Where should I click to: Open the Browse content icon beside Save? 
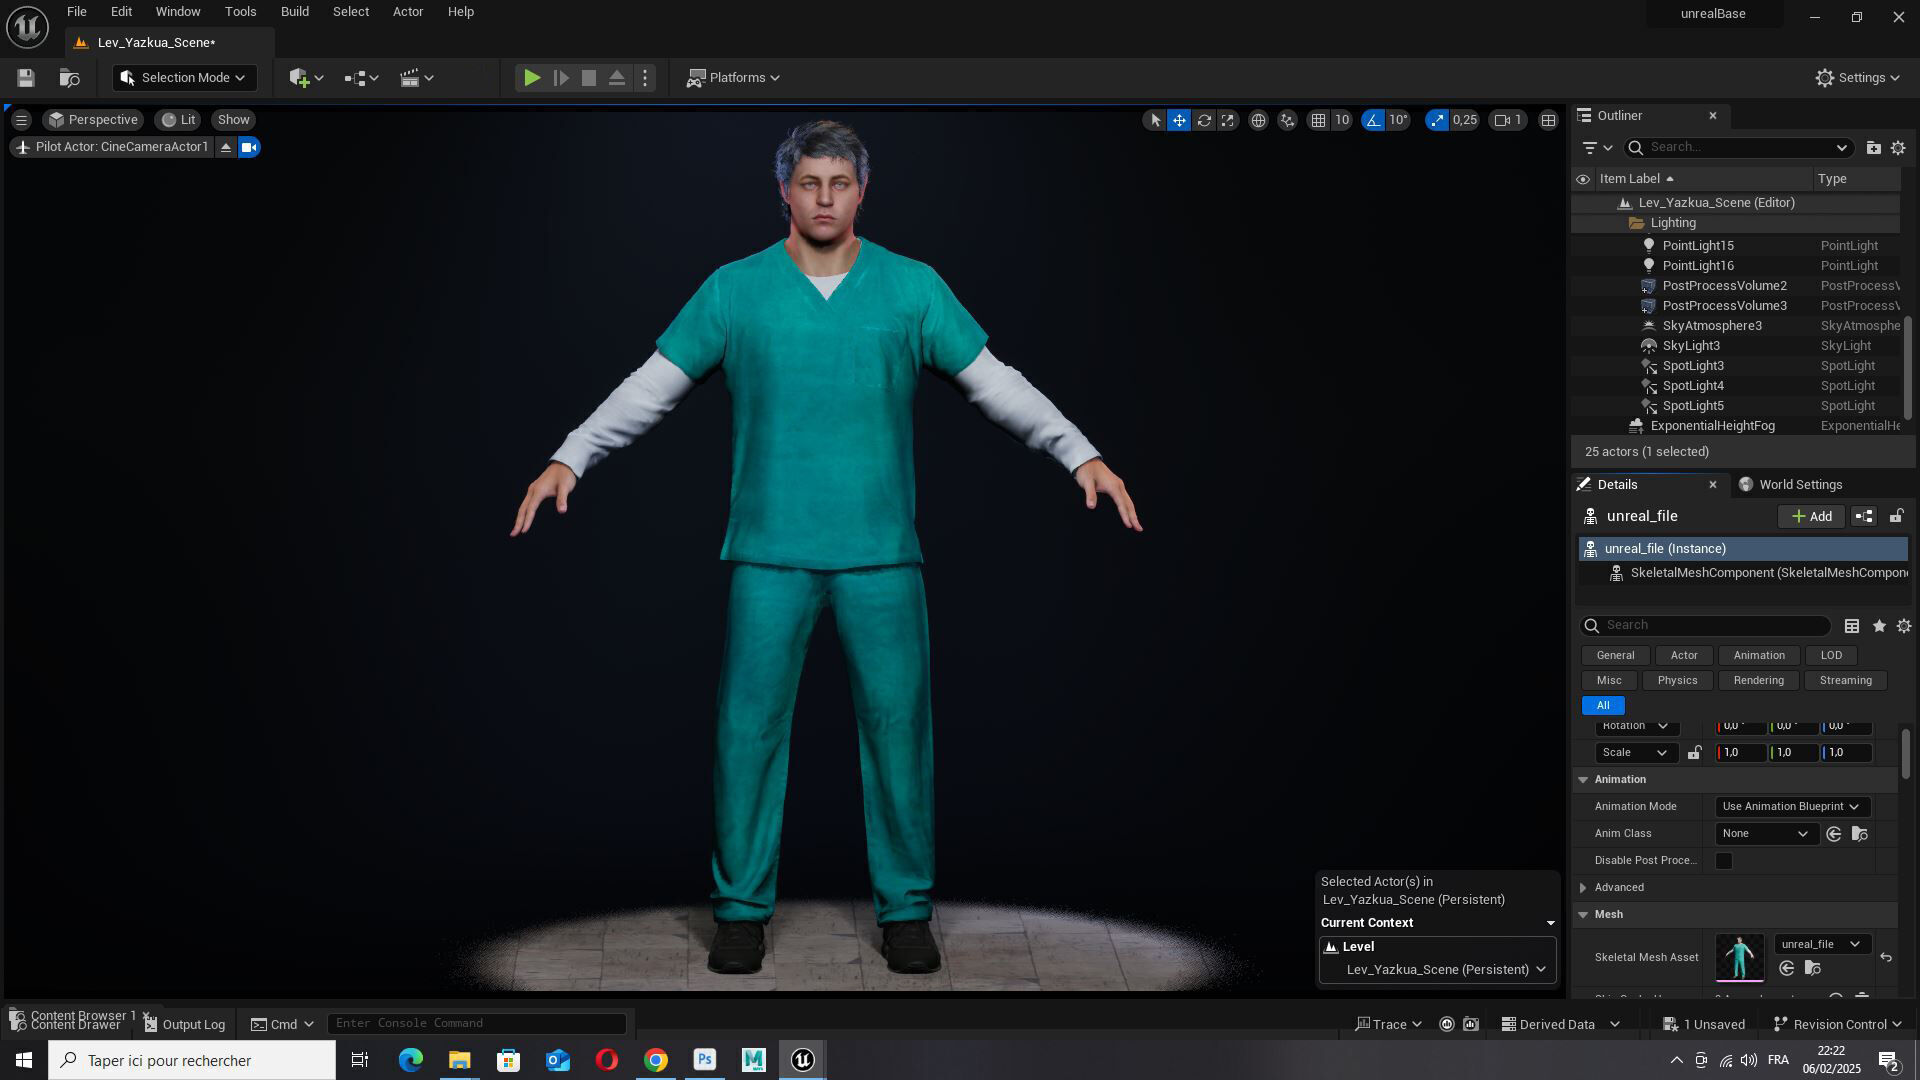click(69, 78)
